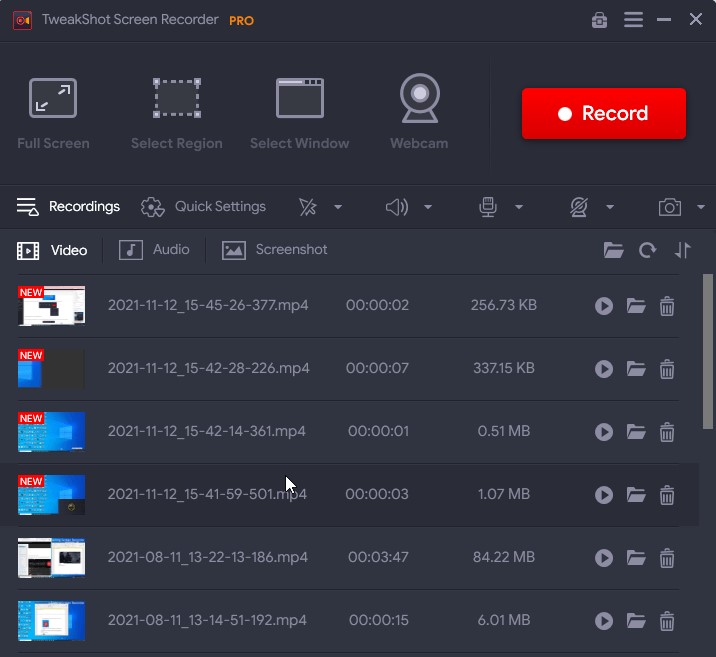The height and width of the screenshot is (657, 716).
Task: Open thumbnail of 15-42-14-361.mp4 recording
Action: (x=51, y=432)
